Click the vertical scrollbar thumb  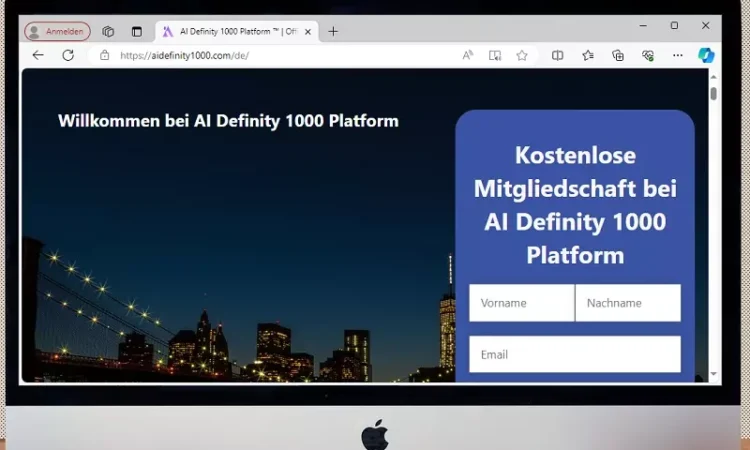coord(714,94)
